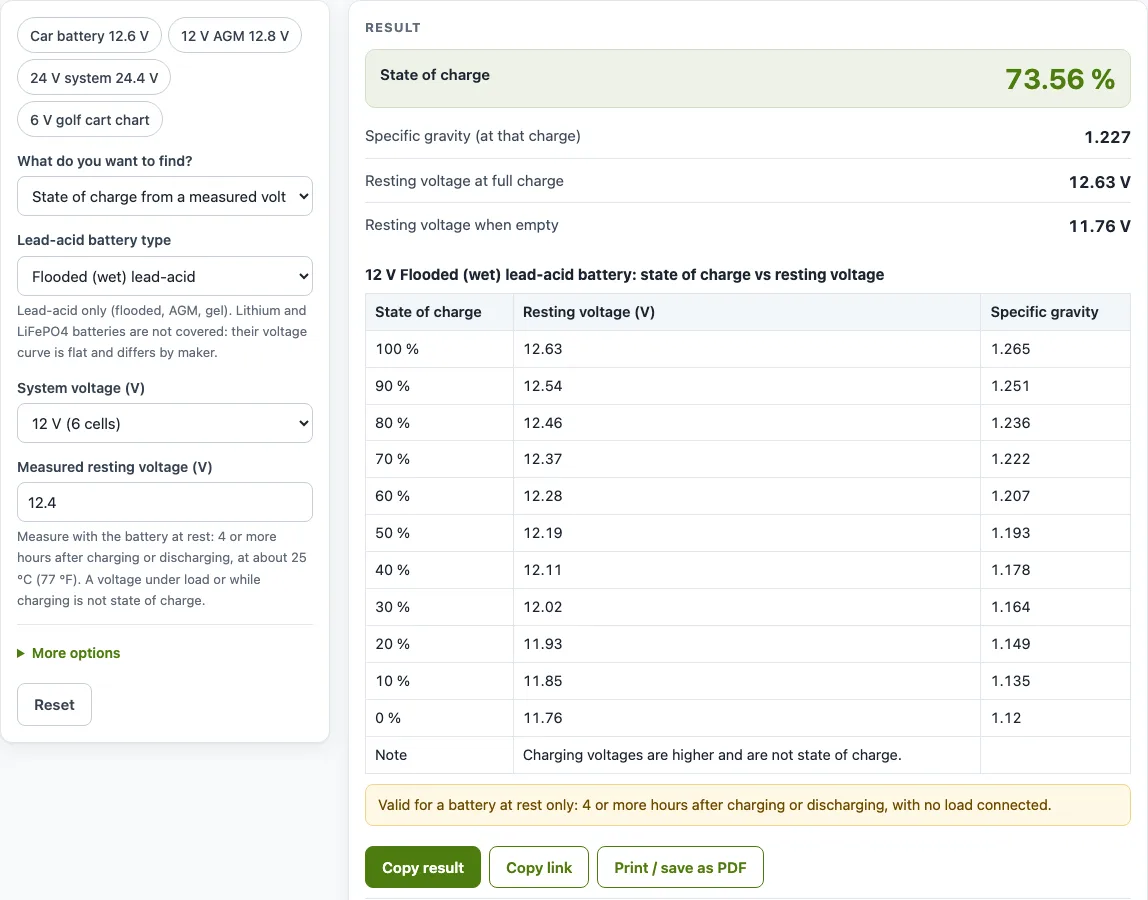Expand the More options section
Viewport: 1148px width, 900px height.
tap(69, 653)
